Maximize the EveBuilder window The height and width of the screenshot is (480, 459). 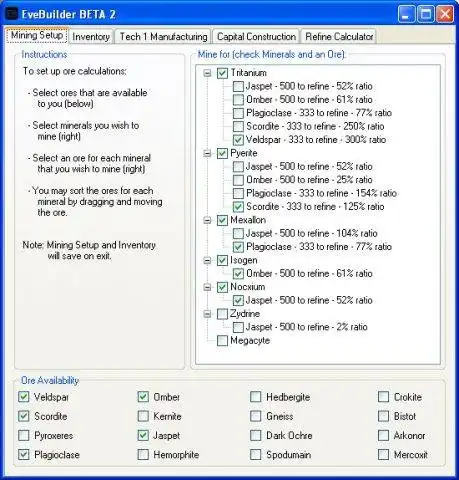coord(426,14)
